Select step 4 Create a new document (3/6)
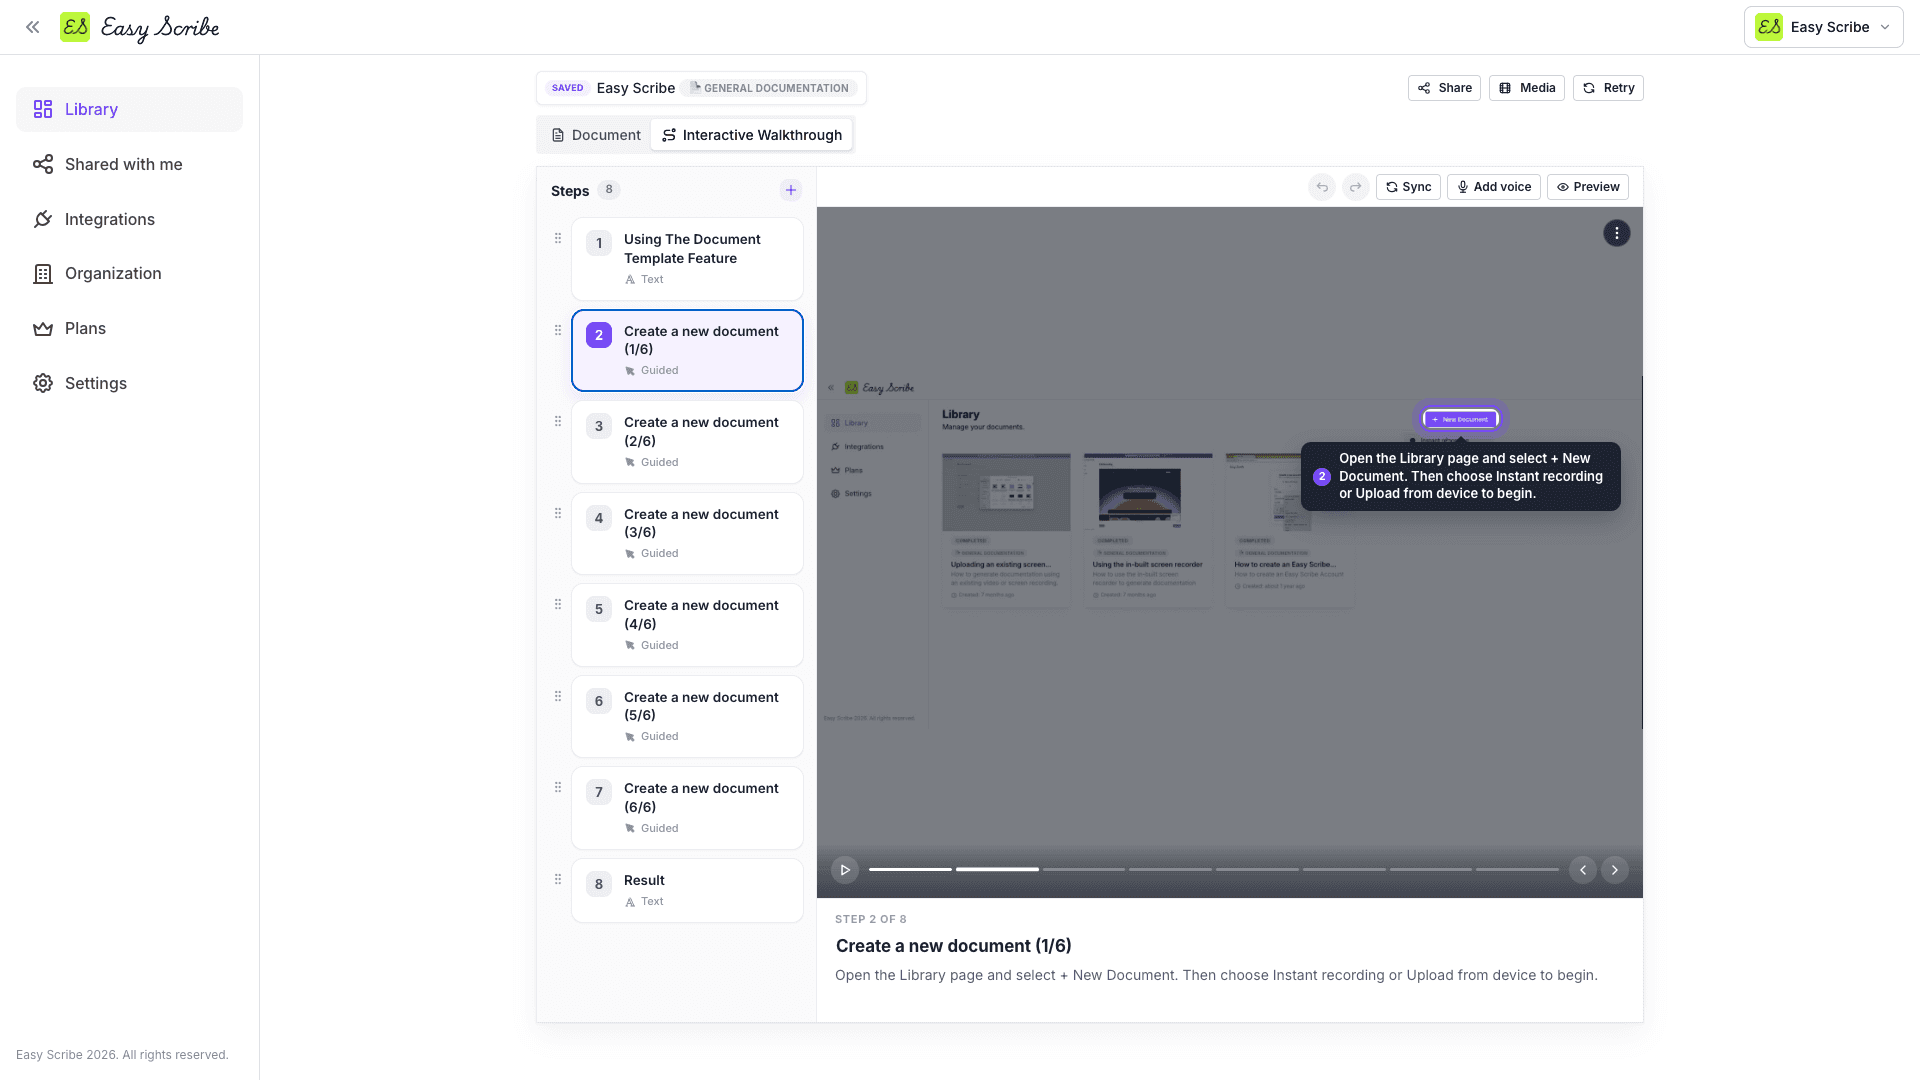This screenshot has height=1080, width=1920. (x=687, y=533)
